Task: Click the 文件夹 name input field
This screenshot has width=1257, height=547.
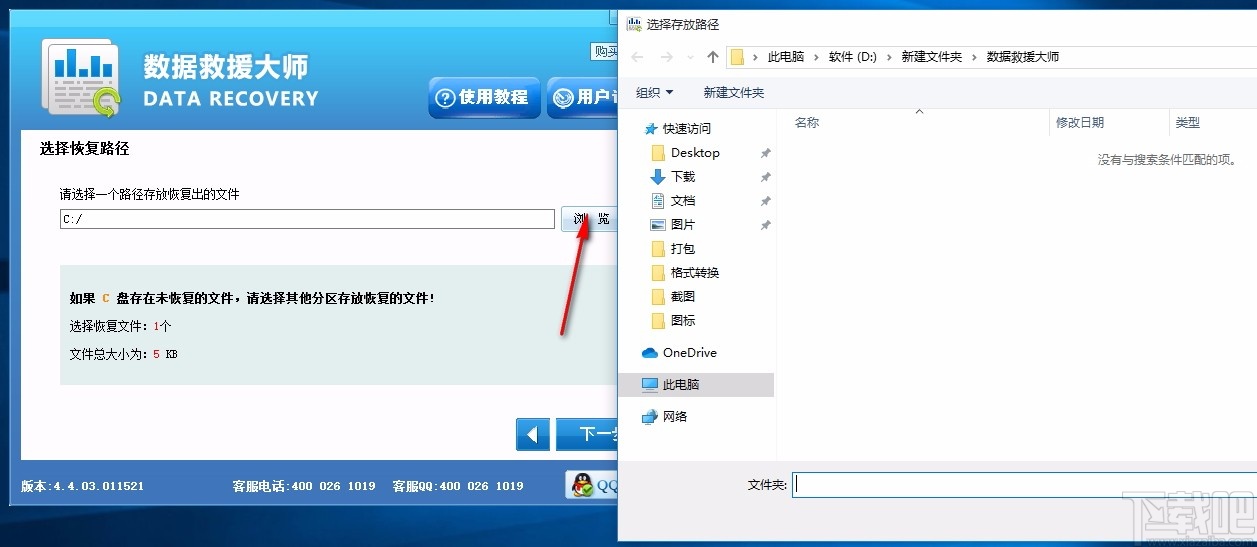Action: 1025,485
